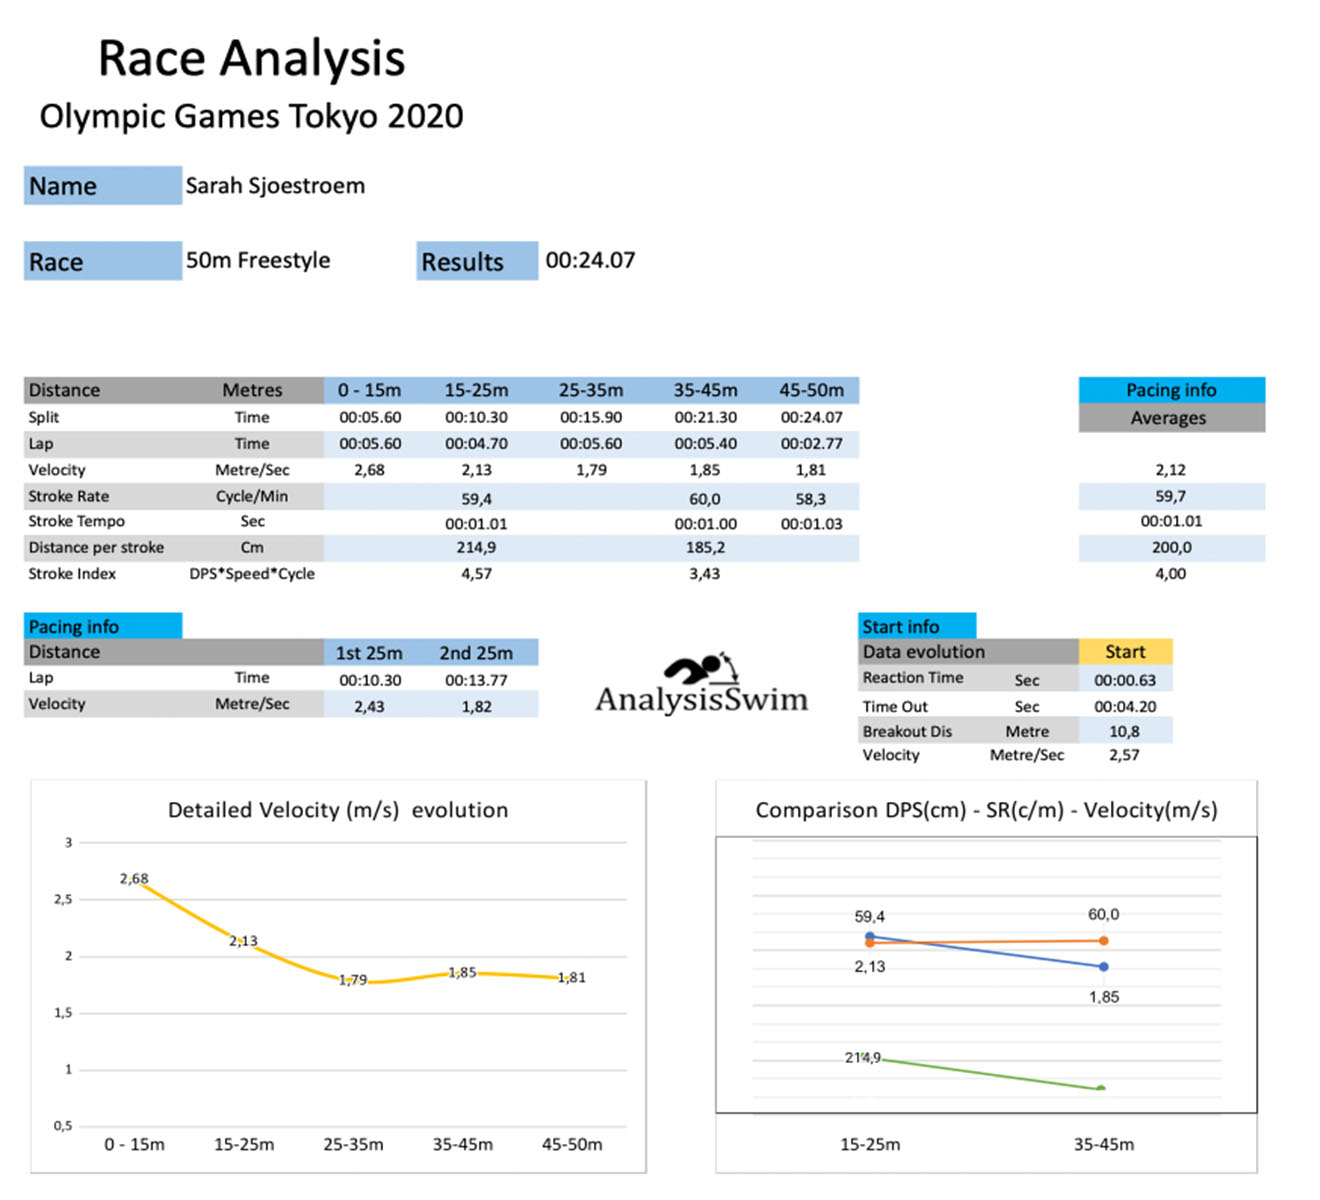
Task: Select the 1st 25m column header
Action: click(369, 653)
